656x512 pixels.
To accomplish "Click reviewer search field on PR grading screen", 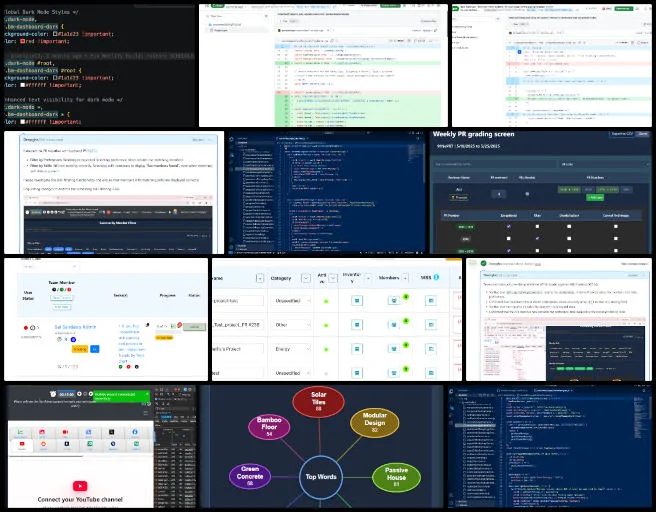I will click(495, 164).
